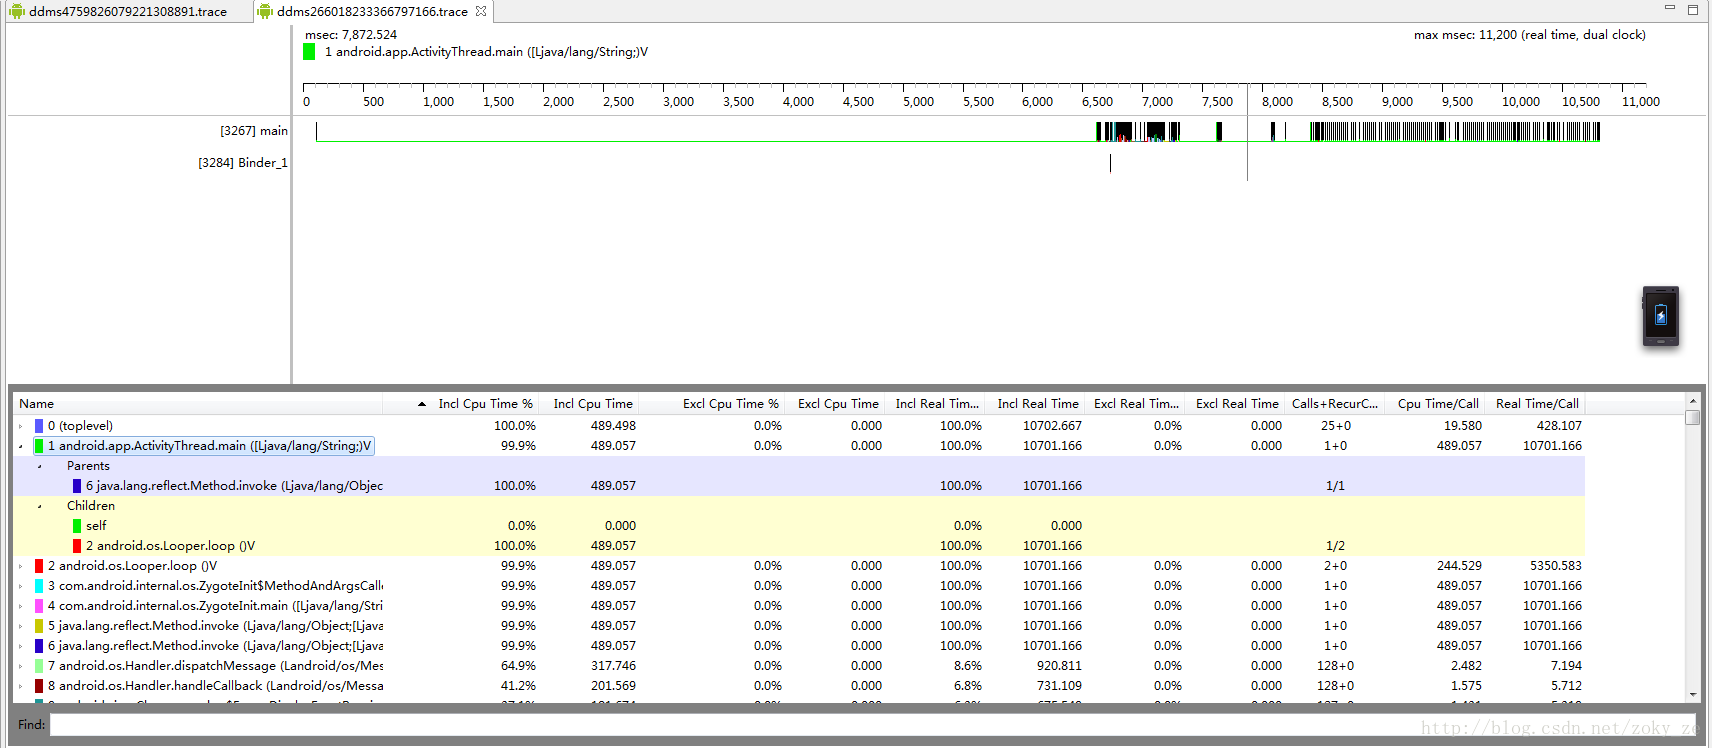Sort by Excl Real Time column header

click(x=1237, y=404)
